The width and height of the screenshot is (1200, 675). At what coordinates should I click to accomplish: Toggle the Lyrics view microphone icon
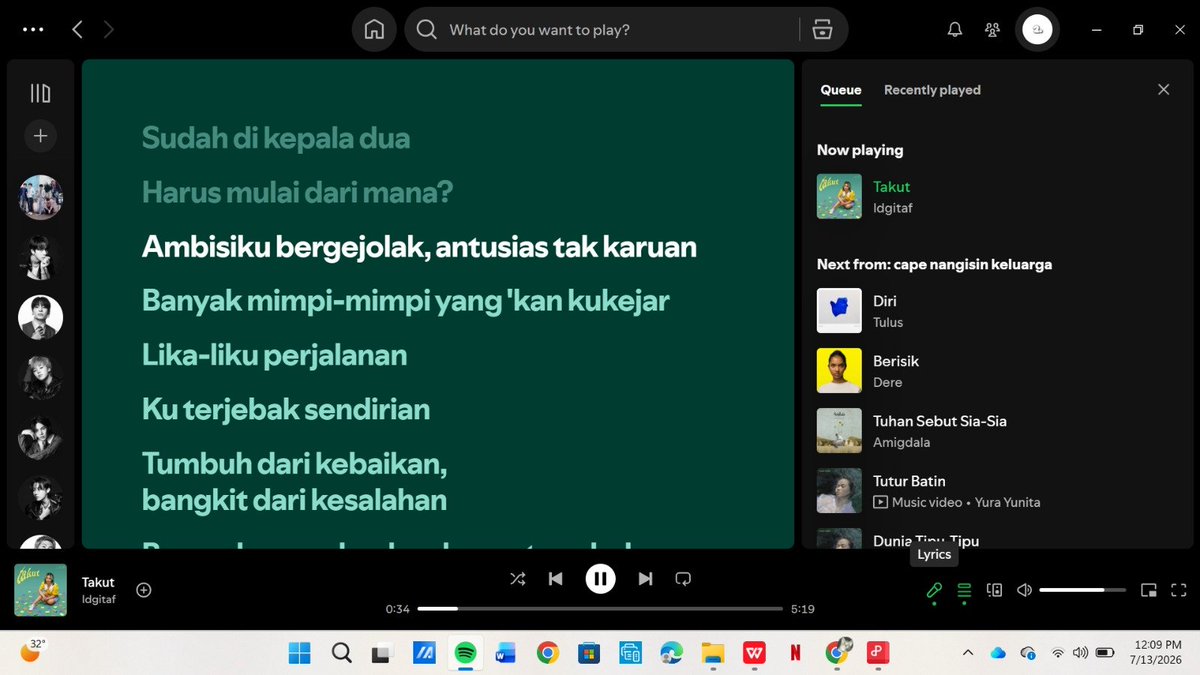(x=934, y=590)
